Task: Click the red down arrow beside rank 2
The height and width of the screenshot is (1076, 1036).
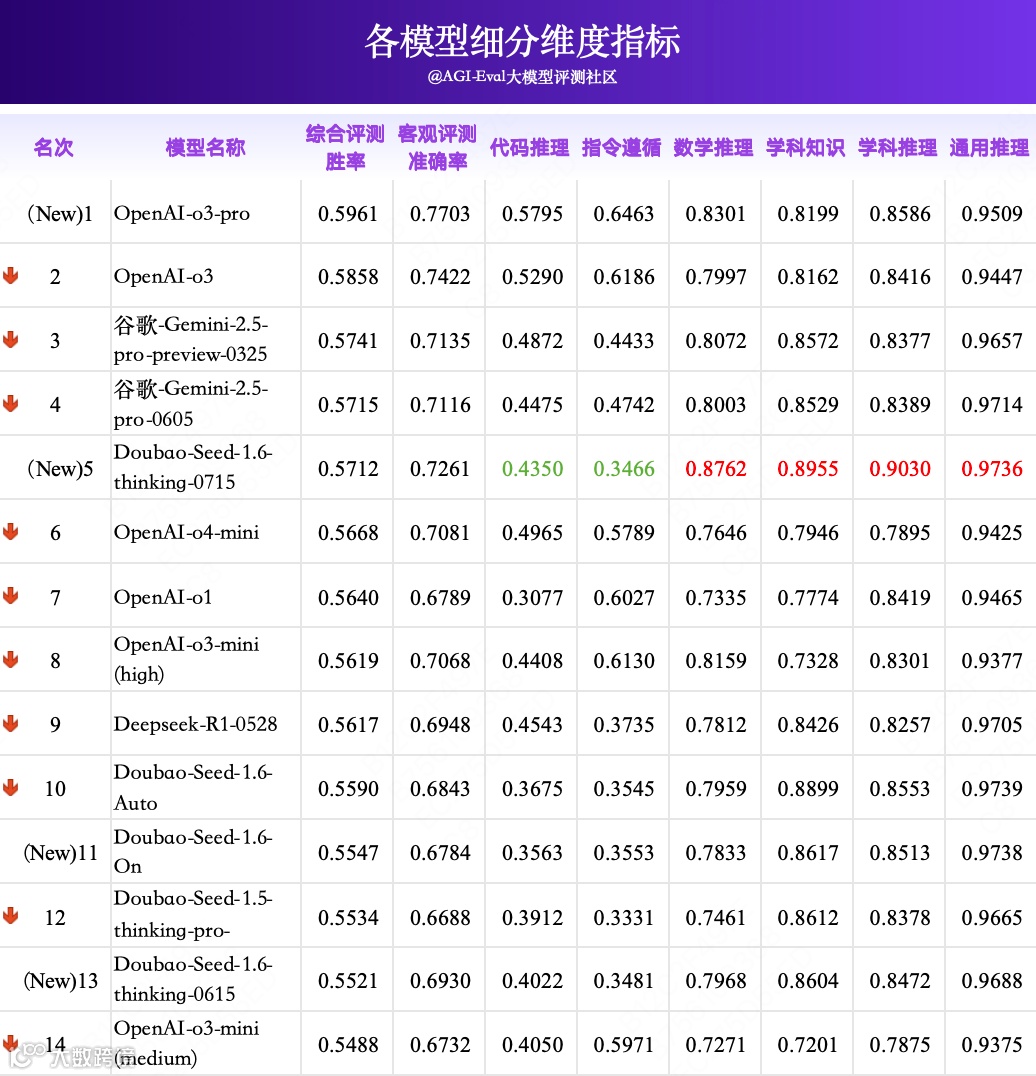Action: coord(10,276)
